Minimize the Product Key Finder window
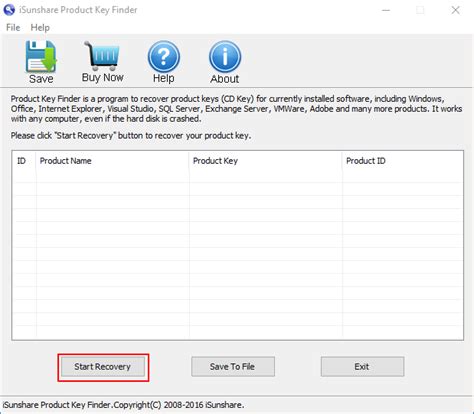The width and height of the screenshot is (474, 414). pos(386,10)
